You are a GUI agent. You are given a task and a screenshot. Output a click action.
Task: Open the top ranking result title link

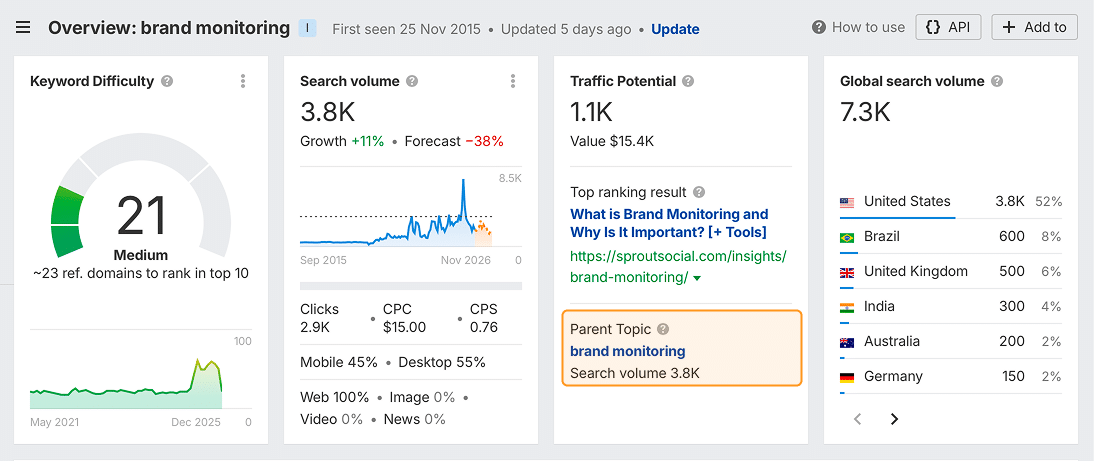coord(669,223)
